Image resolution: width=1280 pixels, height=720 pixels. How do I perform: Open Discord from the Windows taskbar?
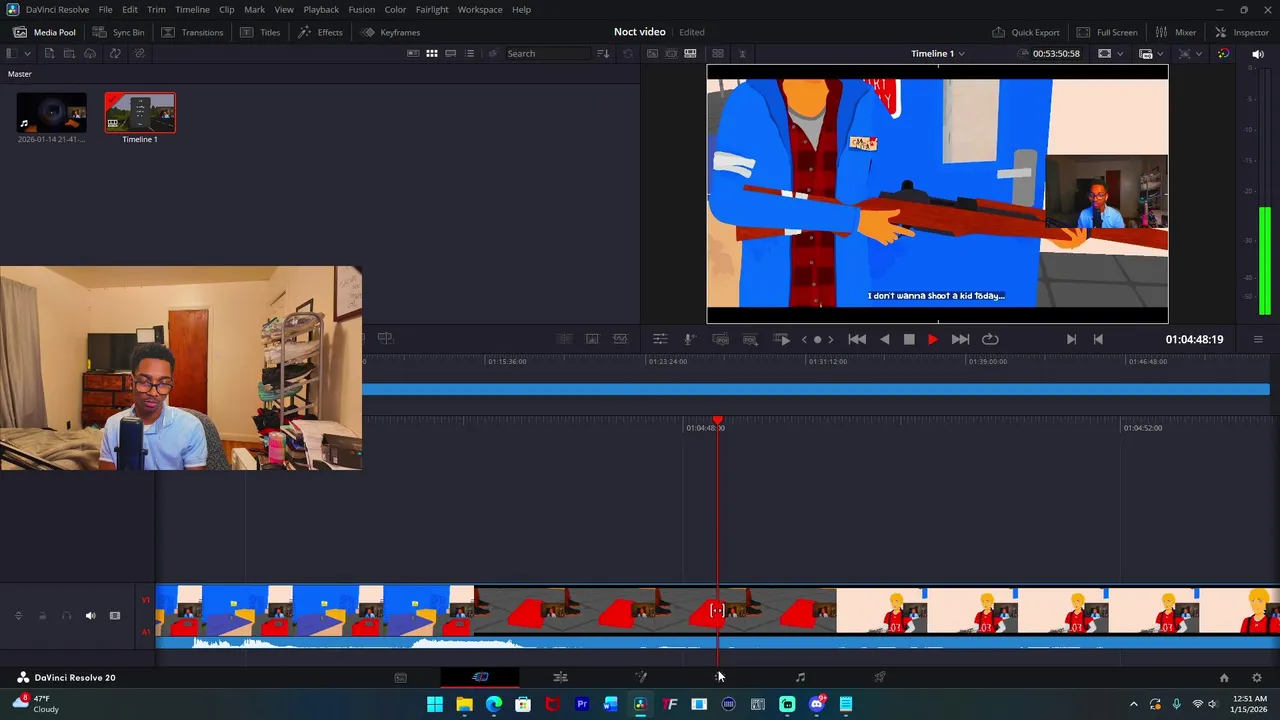point(816,704)
